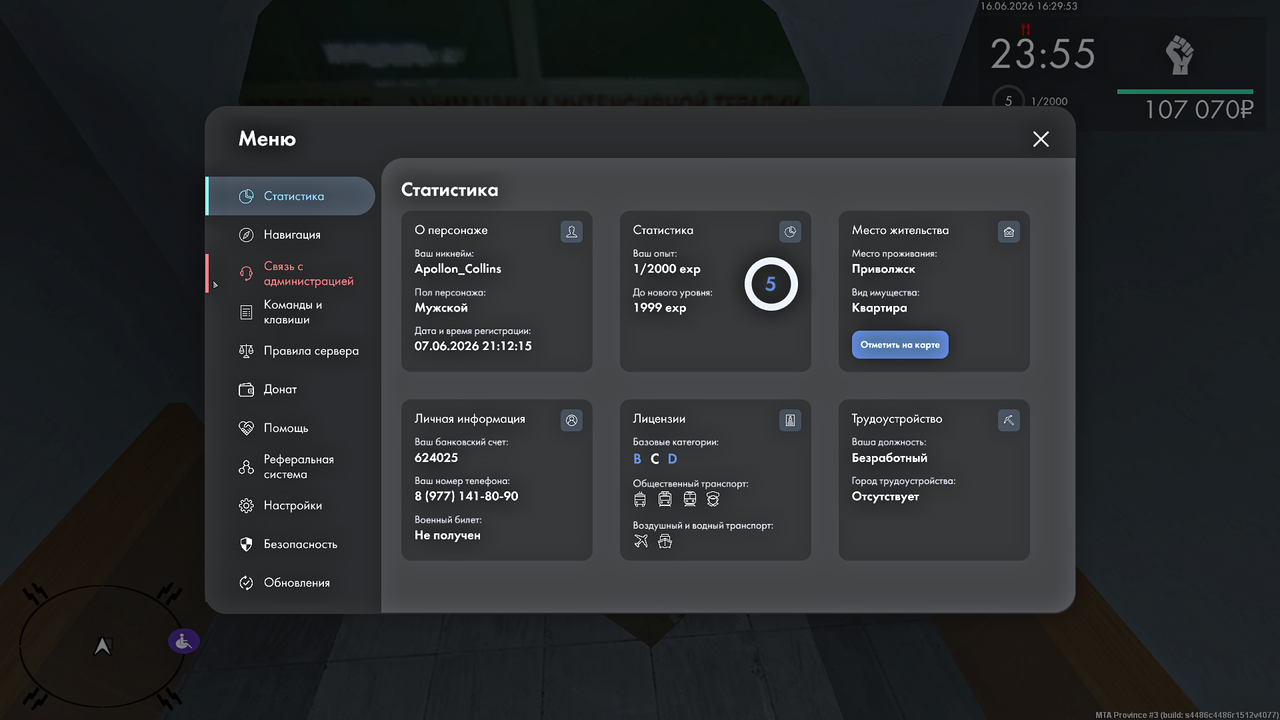Click the green bar above the money balance
The image size is (1280, 720).
coord(1186,92)
